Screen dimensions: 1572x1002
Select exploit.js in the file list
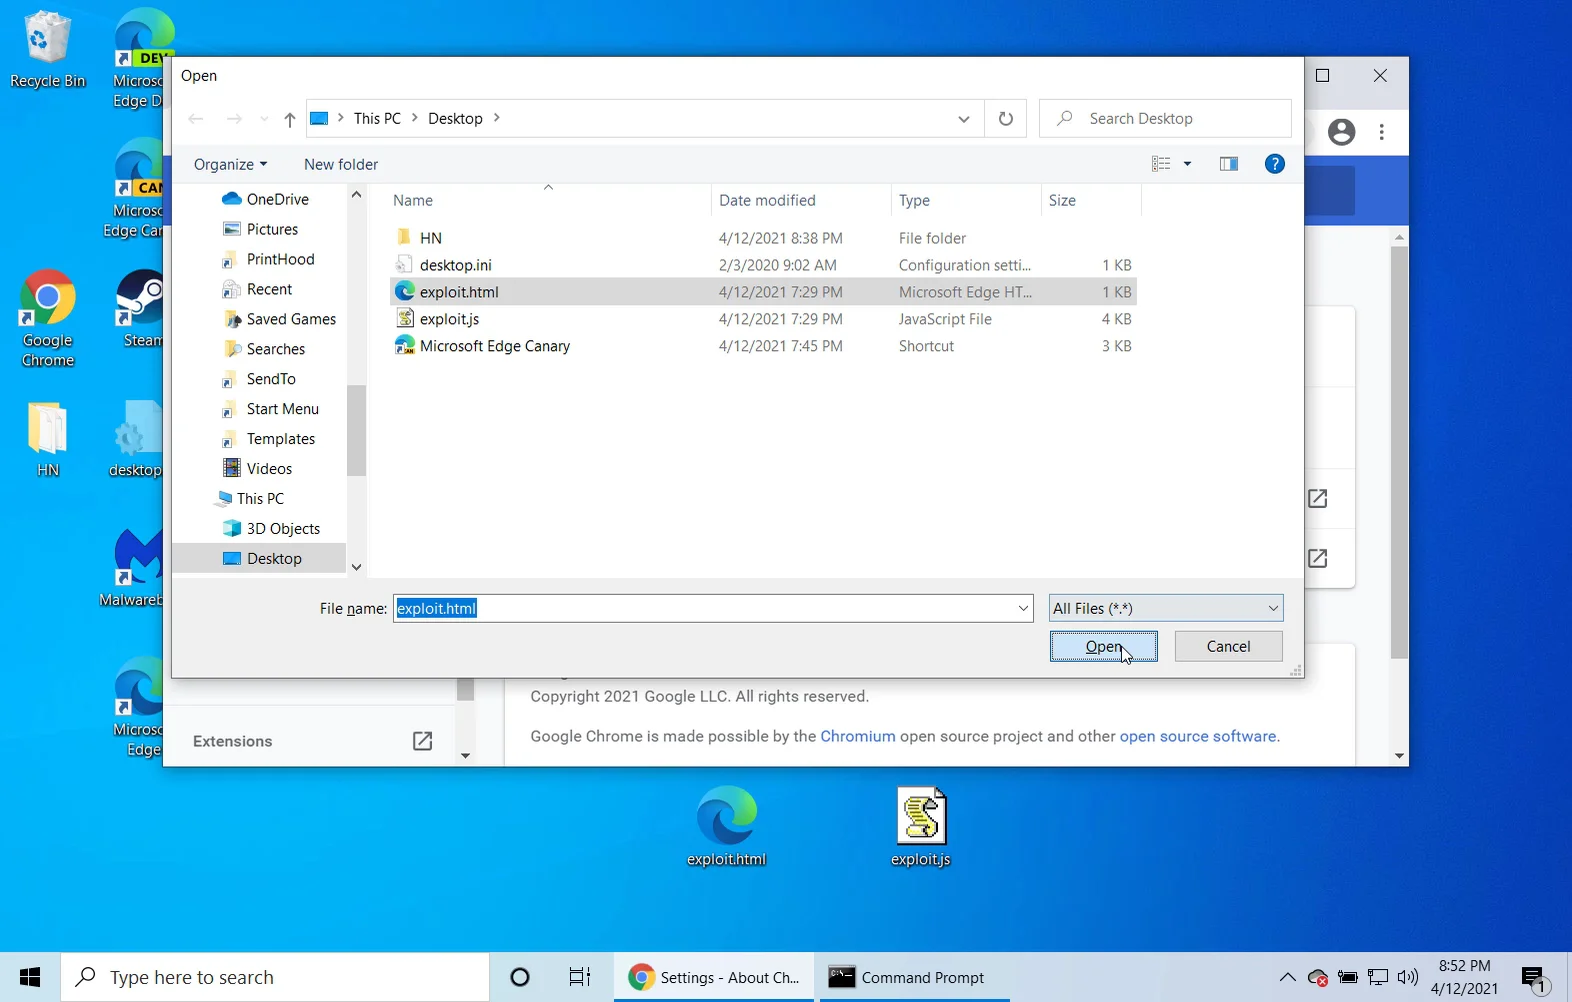764,319
